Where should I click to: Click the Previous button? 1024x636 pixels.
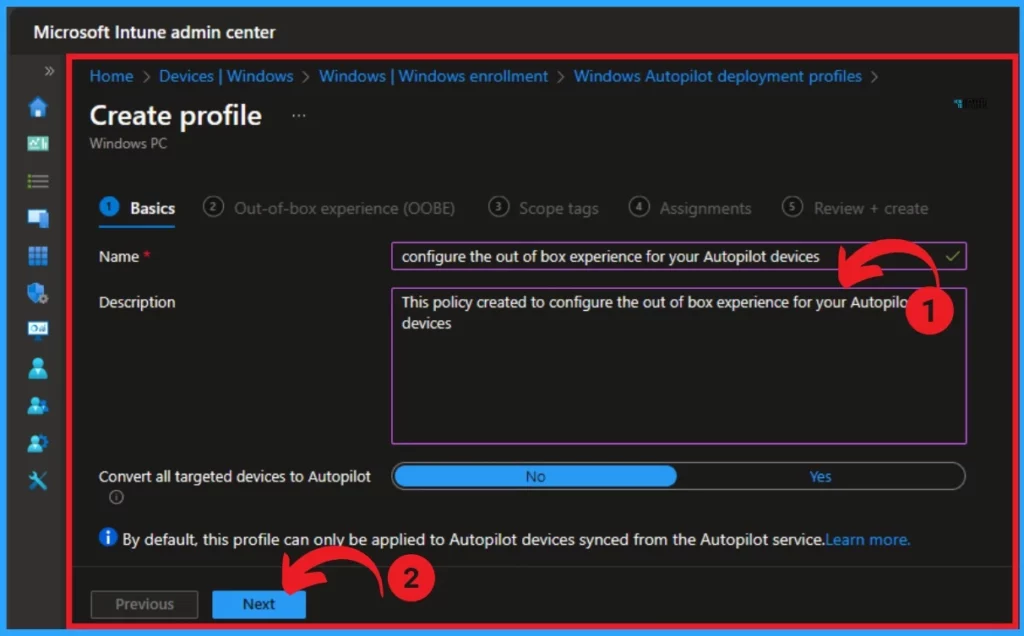point(144,604)
